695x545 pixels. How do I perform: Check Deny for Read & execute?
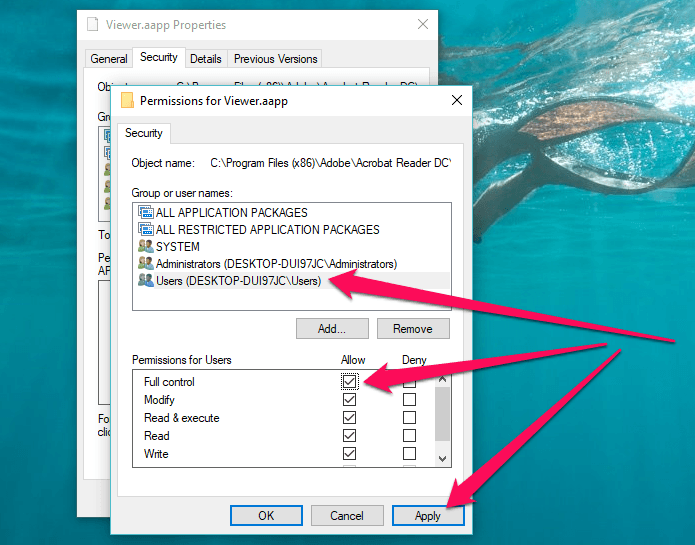click(x=409, y=417)
